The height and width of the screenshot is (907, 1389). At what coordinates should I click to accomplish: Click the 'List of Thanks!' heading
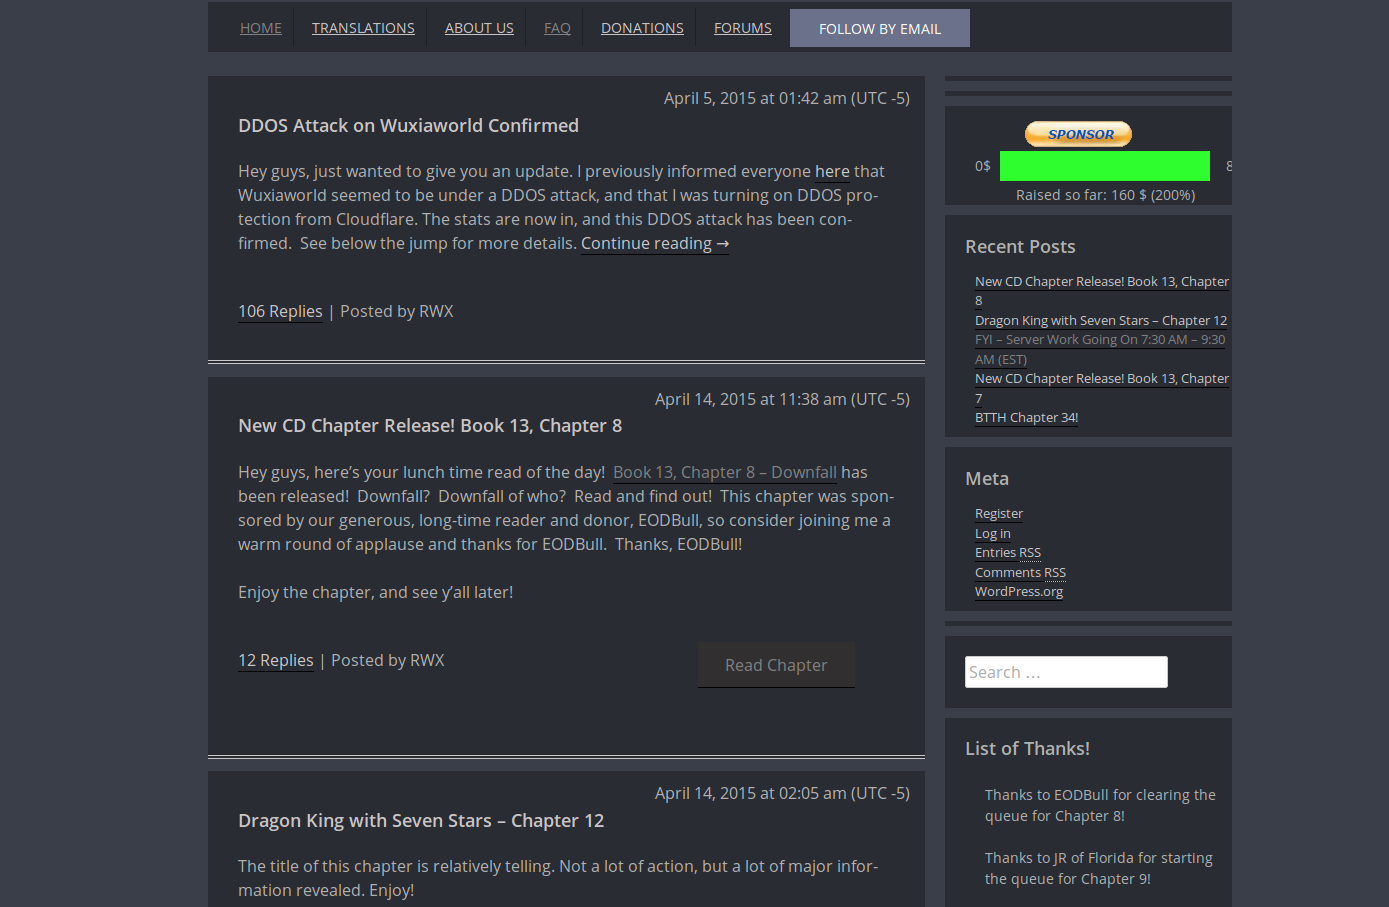click(1027, 748)
